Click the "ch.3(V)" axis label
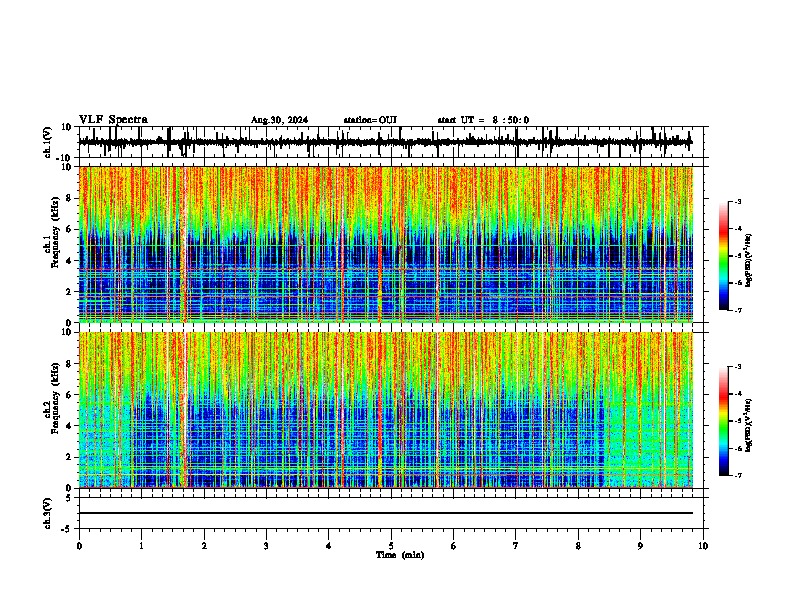The width and height of the screenshot is (792, 612). pos(48,514)
